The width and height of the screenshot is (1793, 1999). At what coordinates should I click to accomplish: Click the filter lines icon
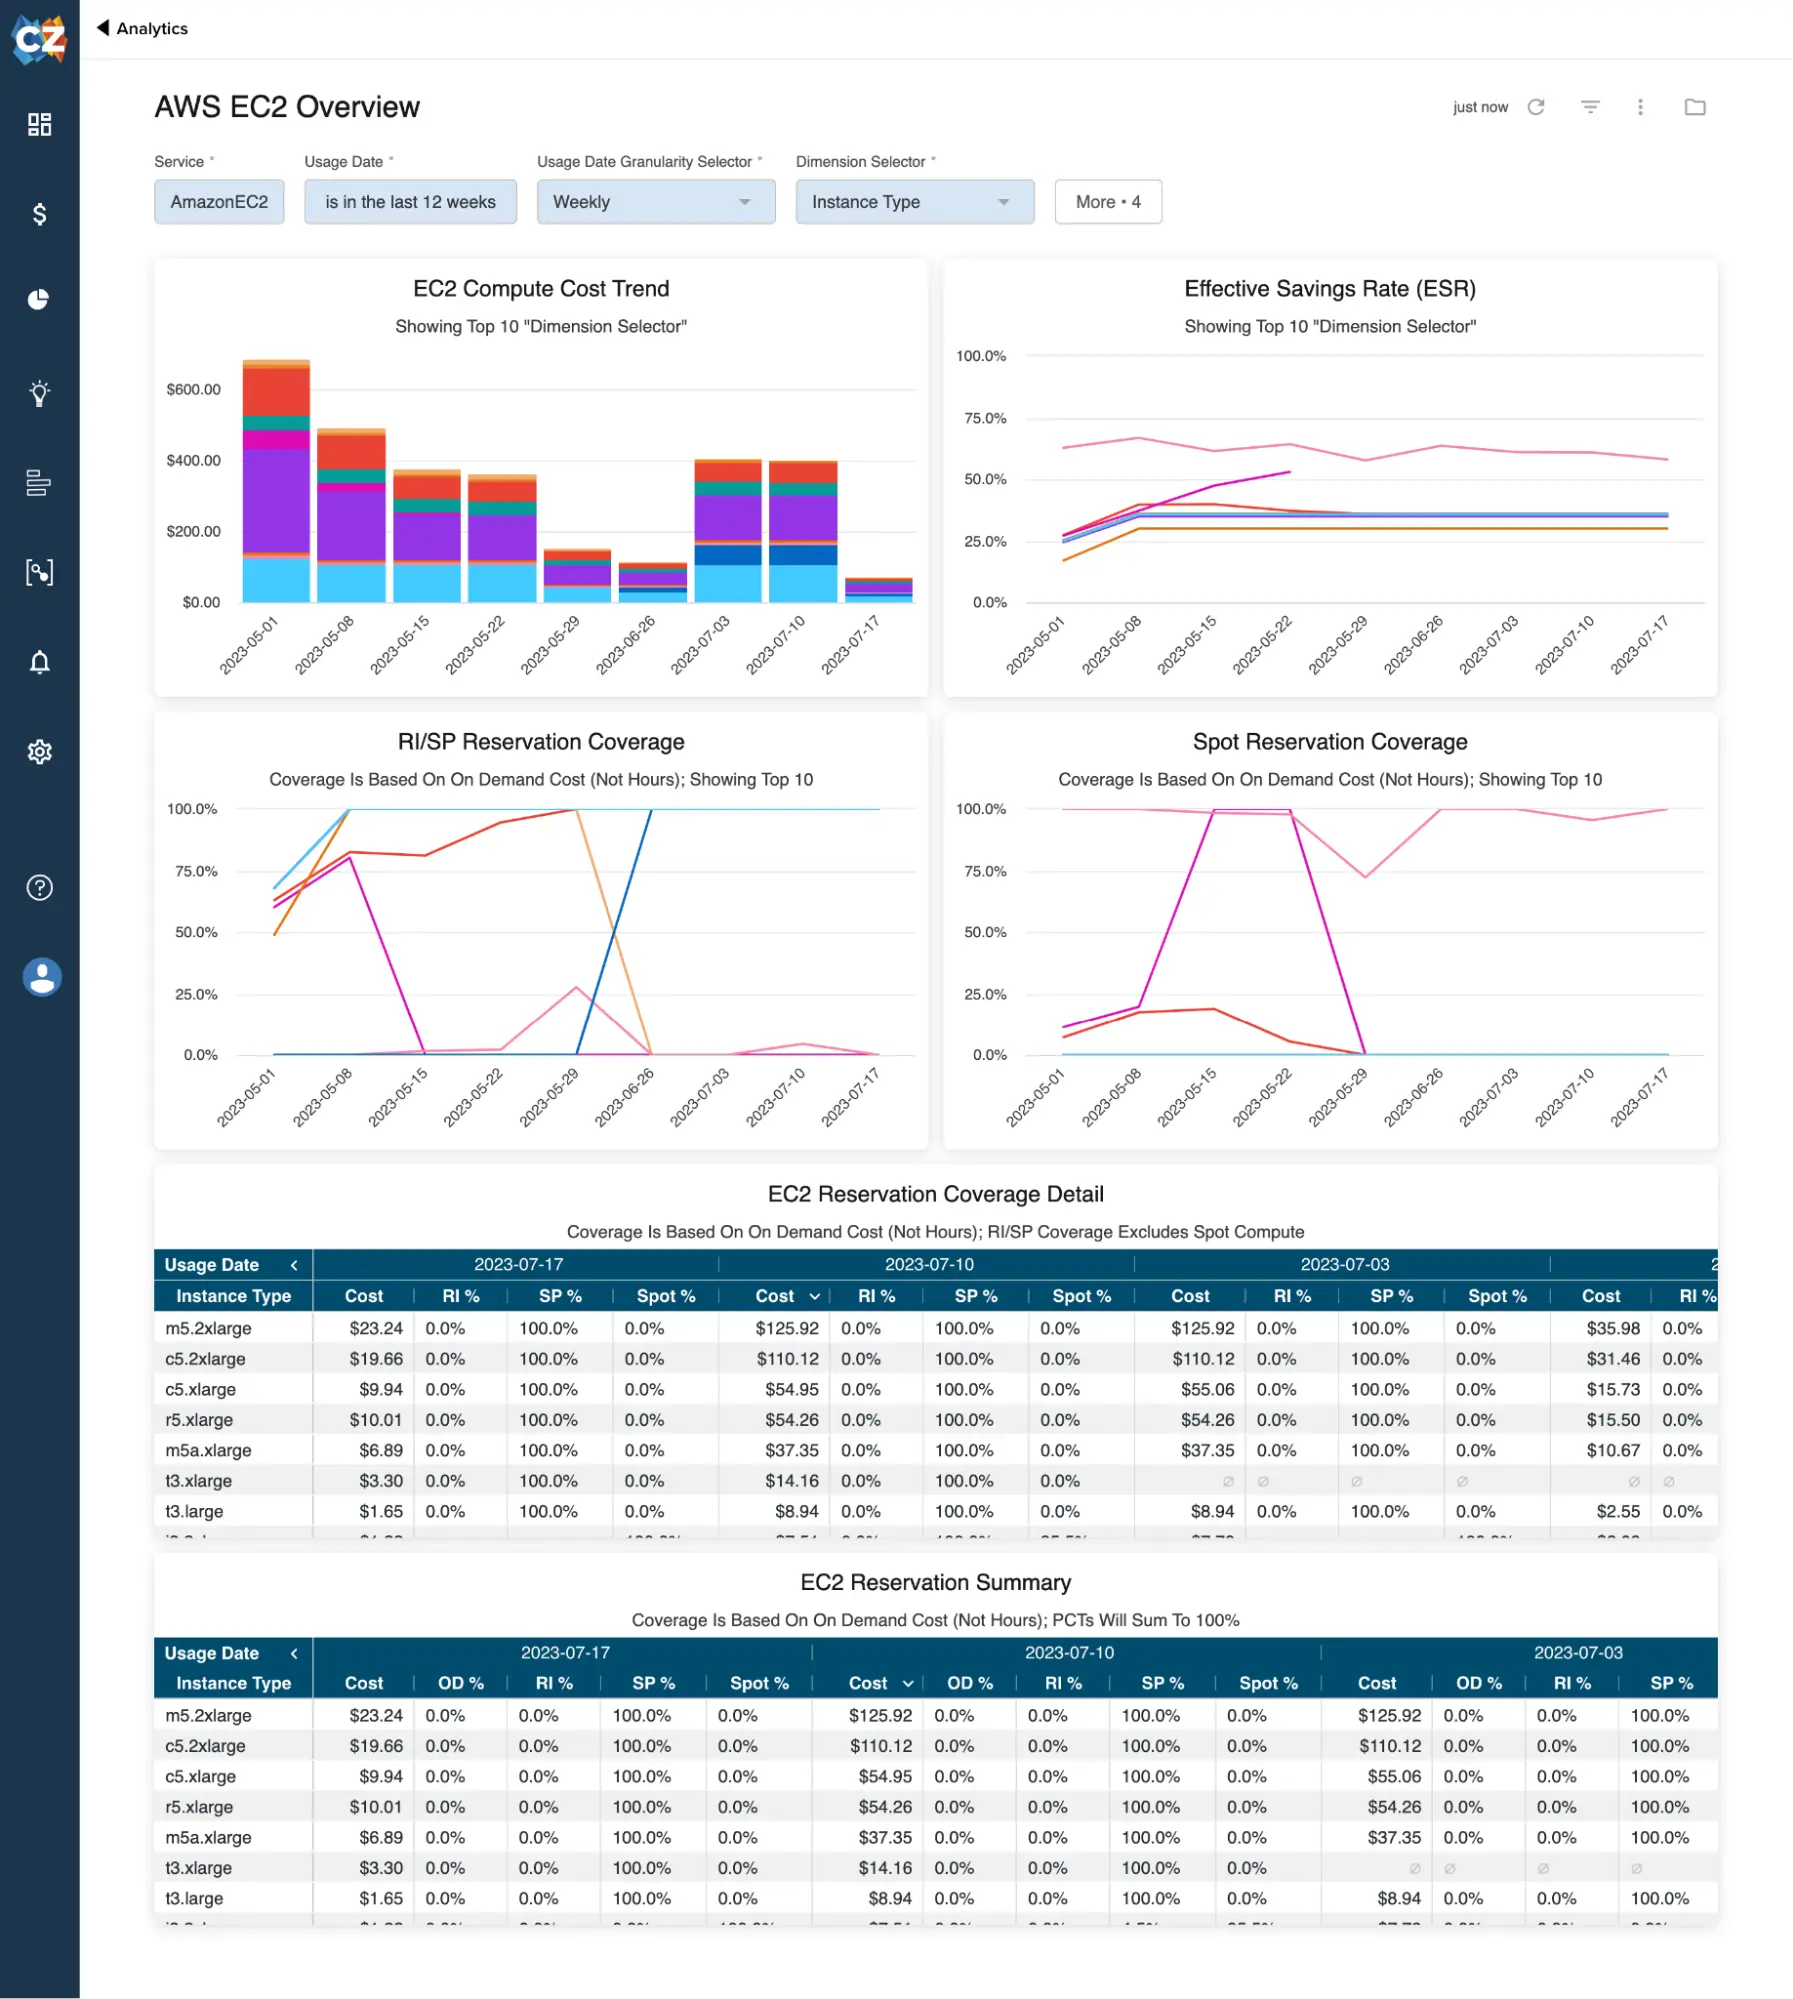tap(1590, 107)
